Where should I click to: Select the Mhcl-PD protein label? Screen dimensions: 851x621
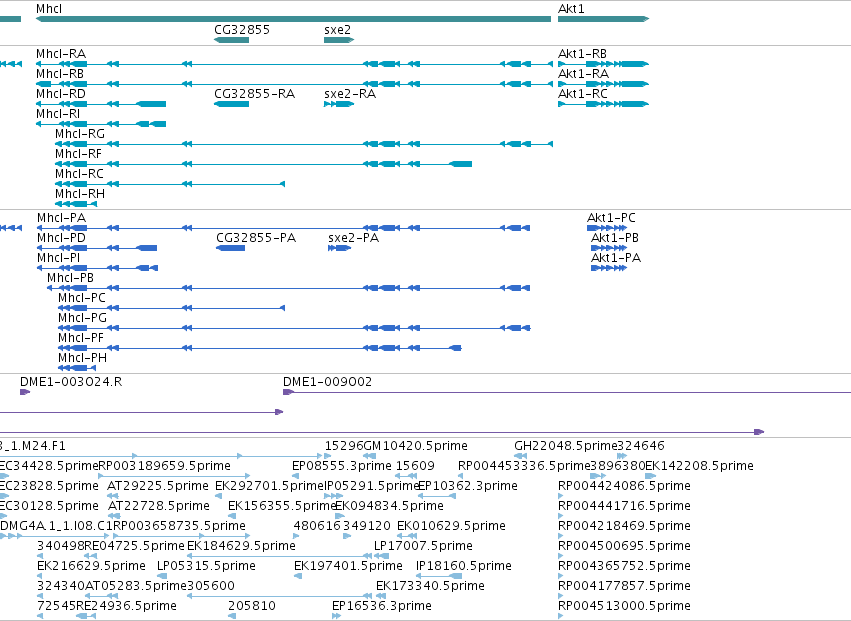coord(61,238)
